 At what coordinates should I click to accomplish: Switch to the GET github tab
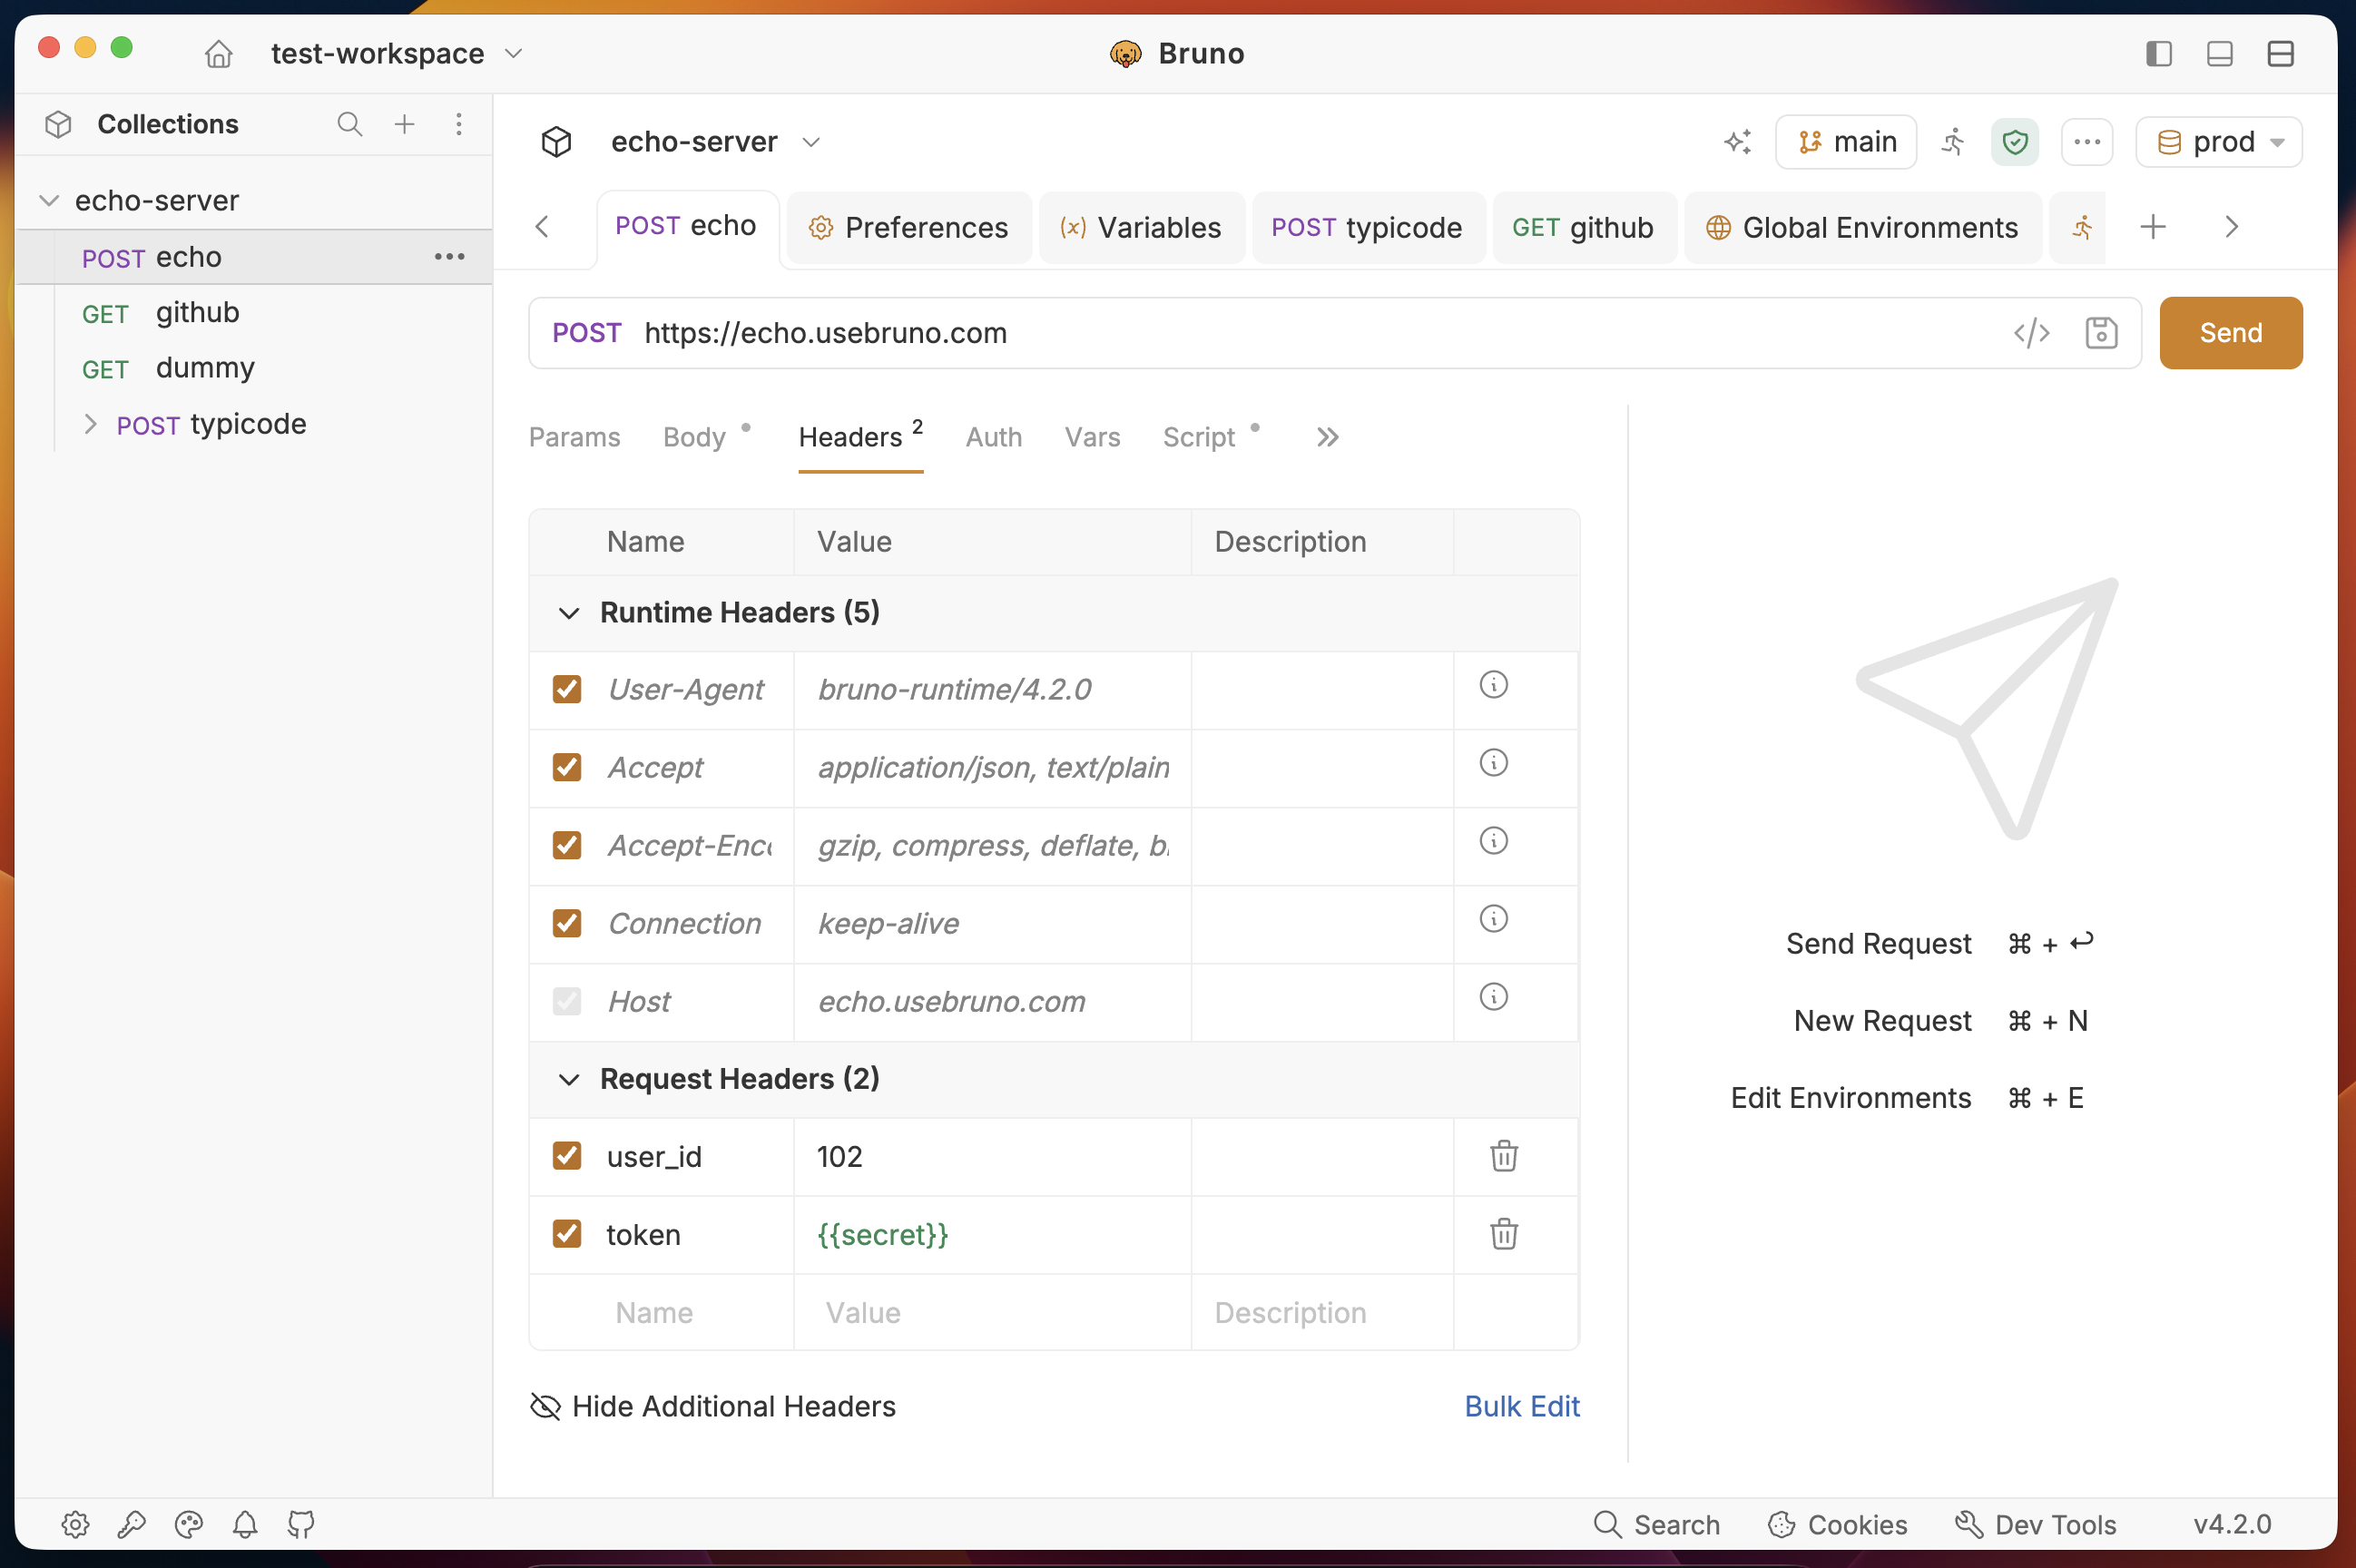coord(1583,228)
